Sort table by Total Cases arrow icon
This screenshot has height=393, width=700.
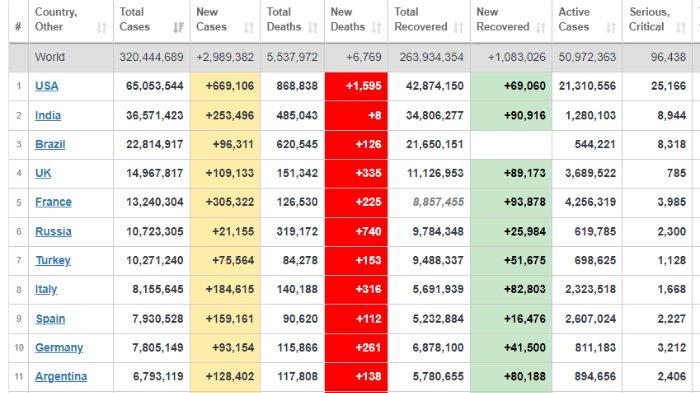tap(179, 28)
